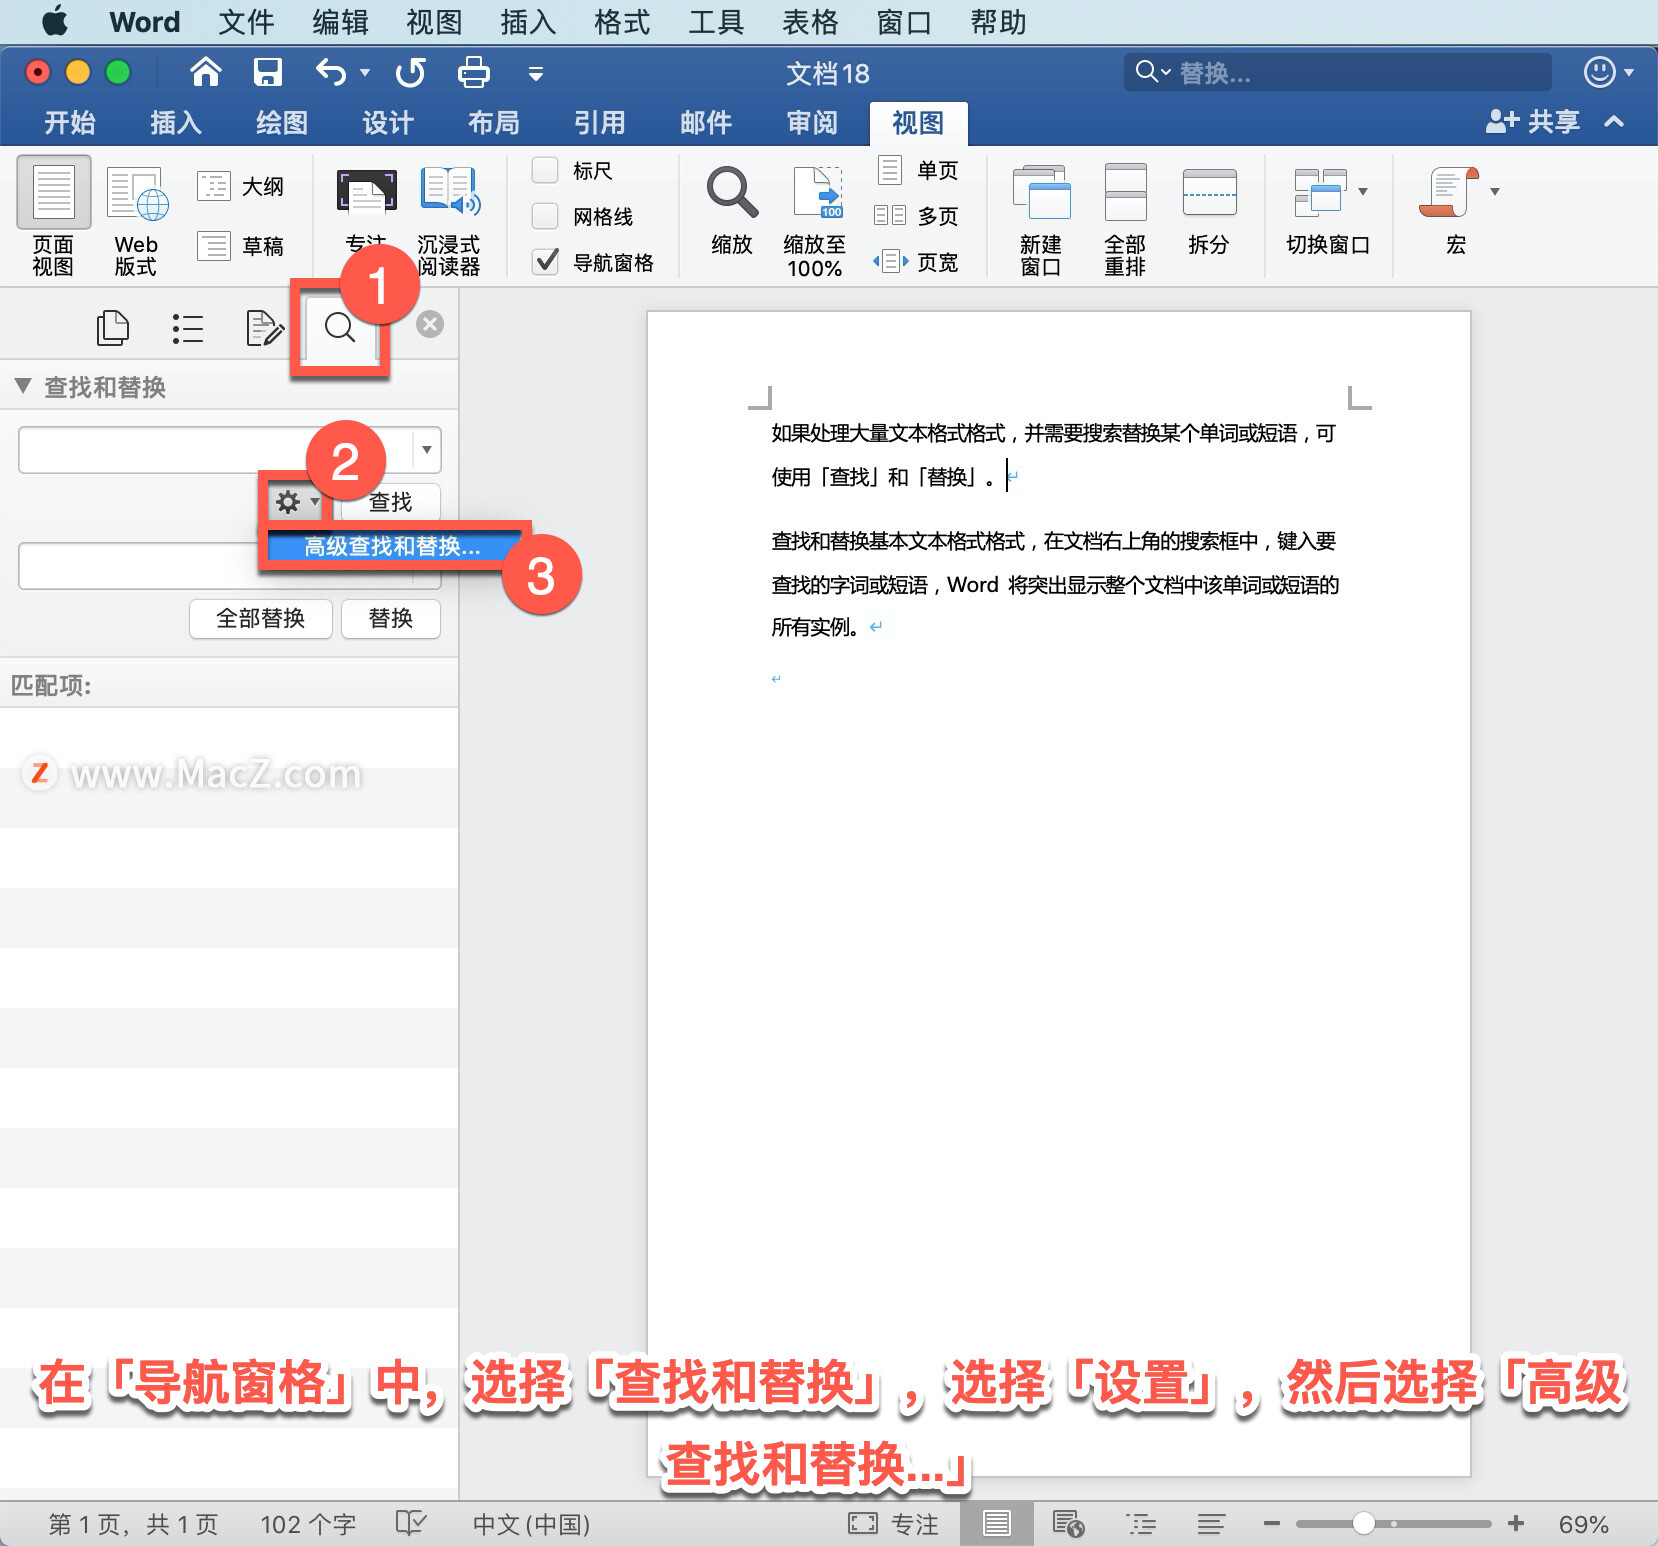
Task: Open the 编辑 menu in menu bar
Action: (340, 22)
